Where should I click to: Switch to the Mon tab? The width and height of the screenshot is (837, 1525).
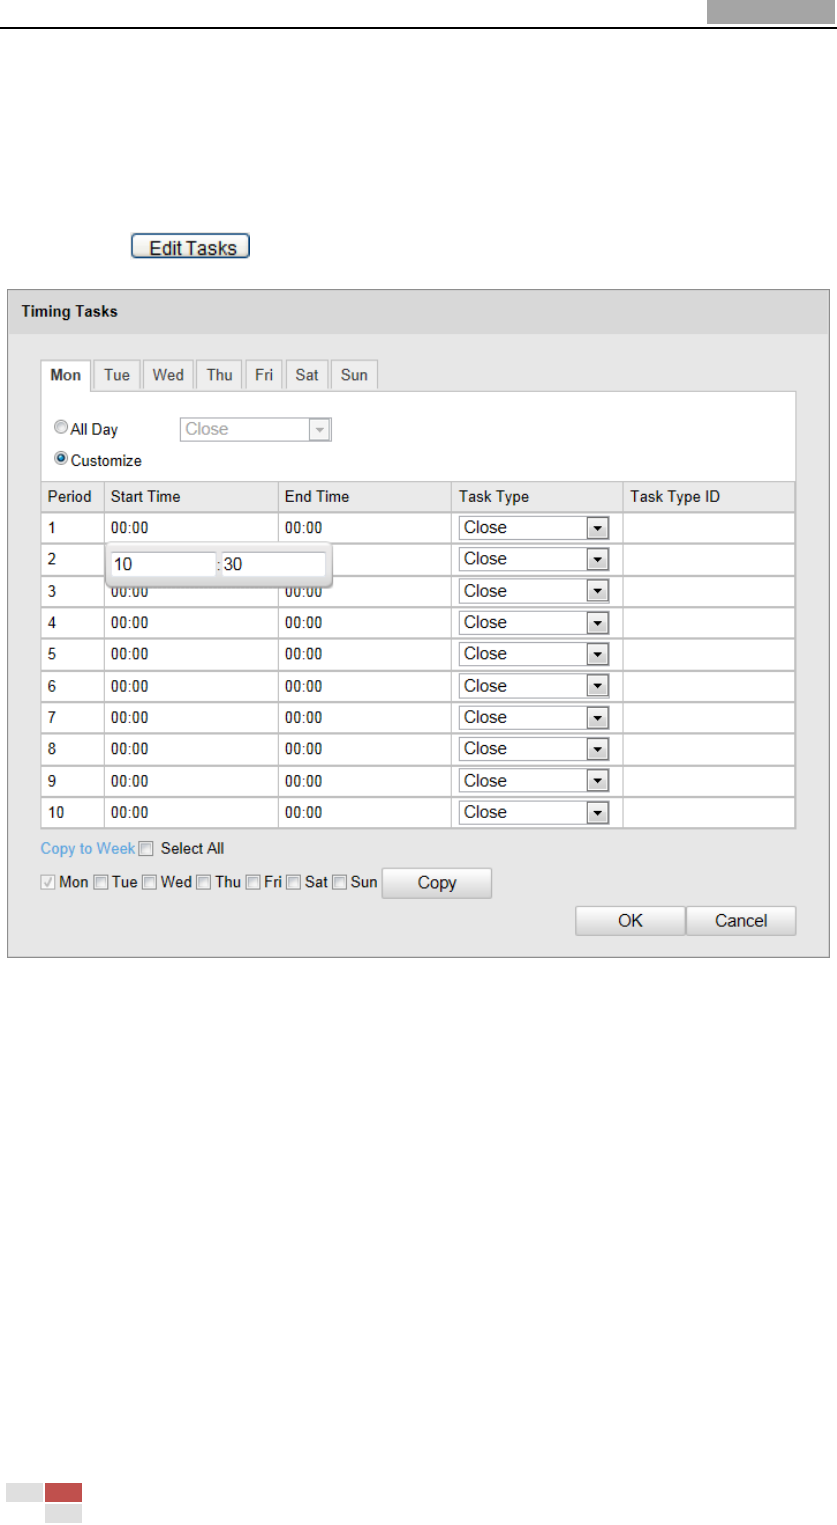point(66,375)
